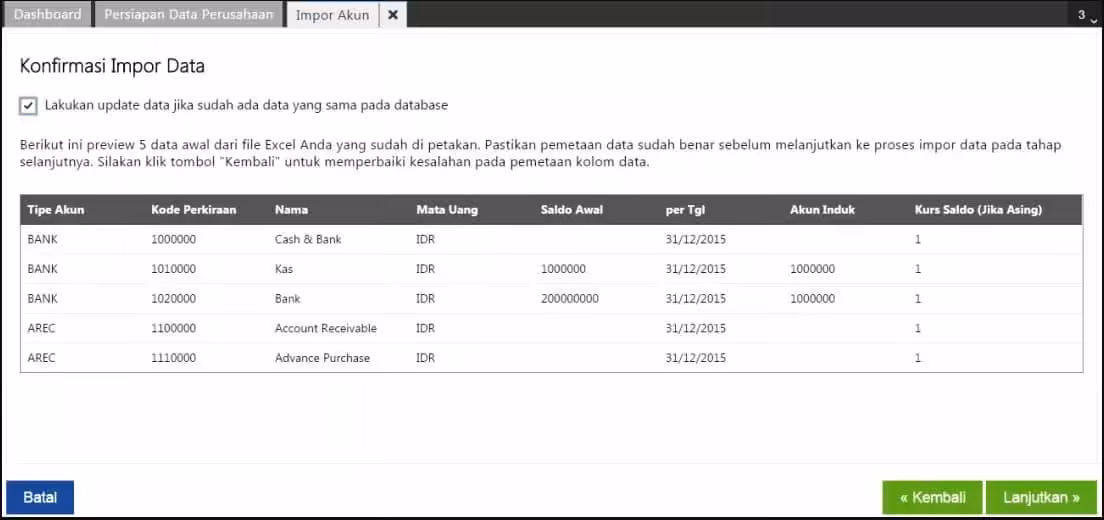Click BANK type in Cash & Bank row
The image size is (1104, 520).
pos(42,239)
